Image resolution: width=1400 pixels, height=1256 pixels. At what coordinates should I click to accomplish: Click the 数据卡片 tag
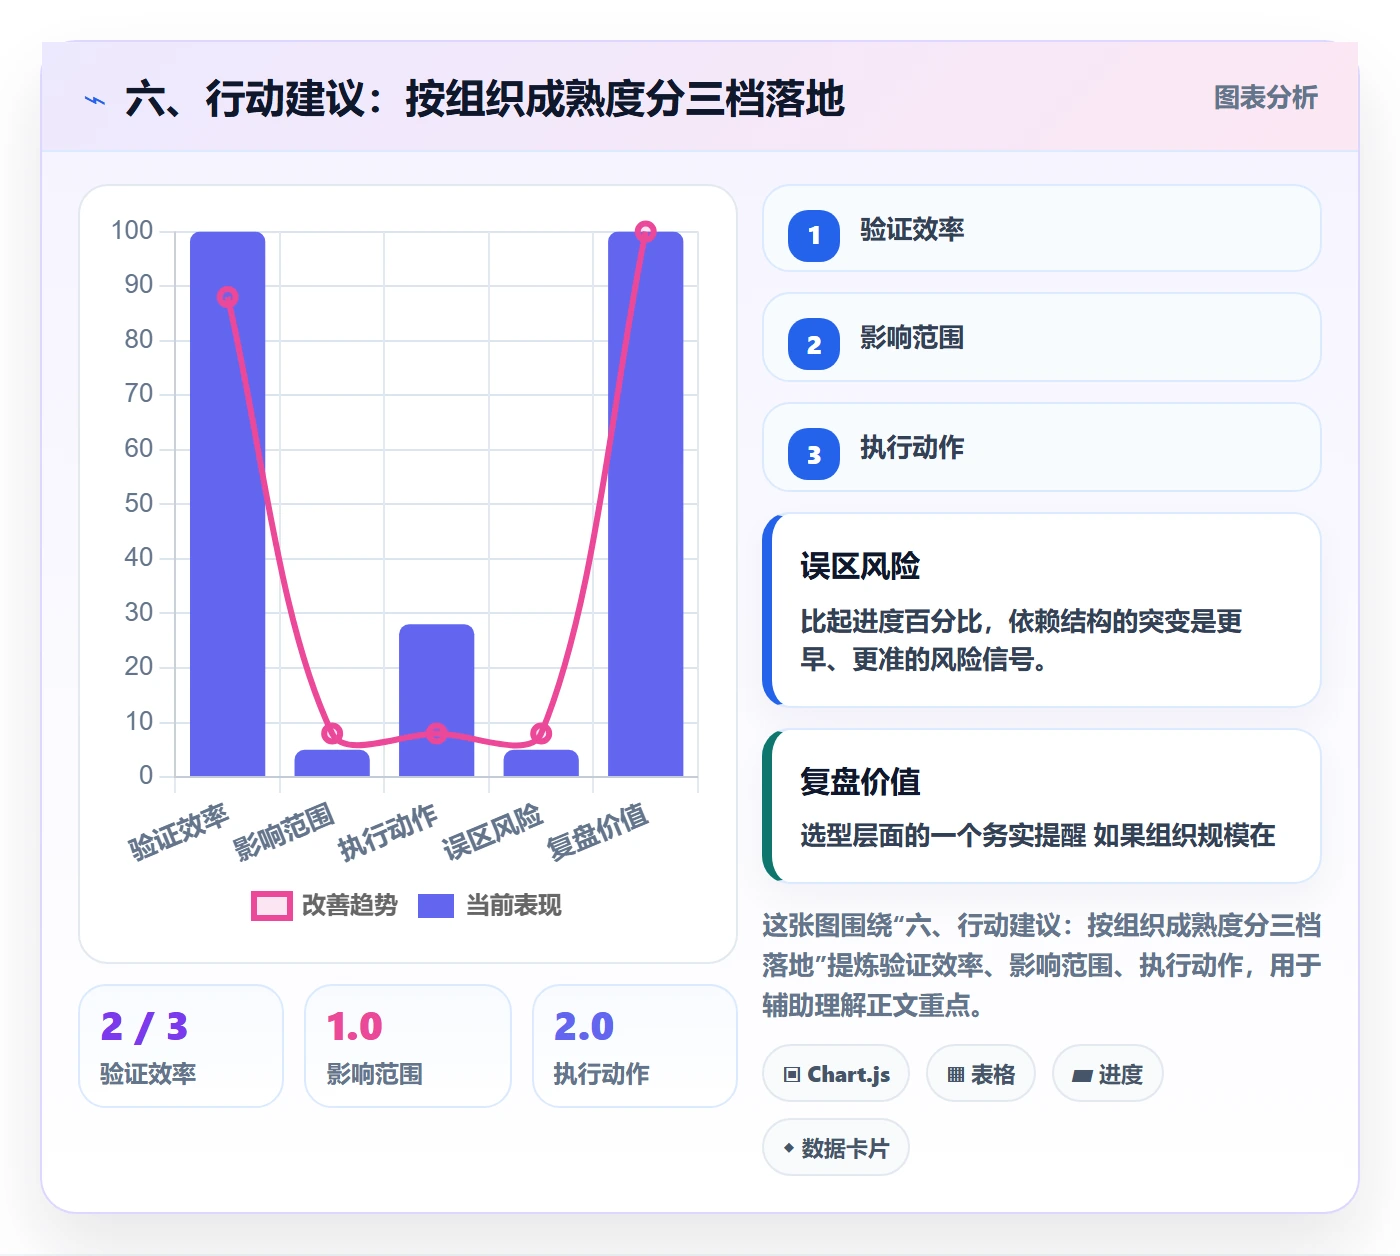836,1148
